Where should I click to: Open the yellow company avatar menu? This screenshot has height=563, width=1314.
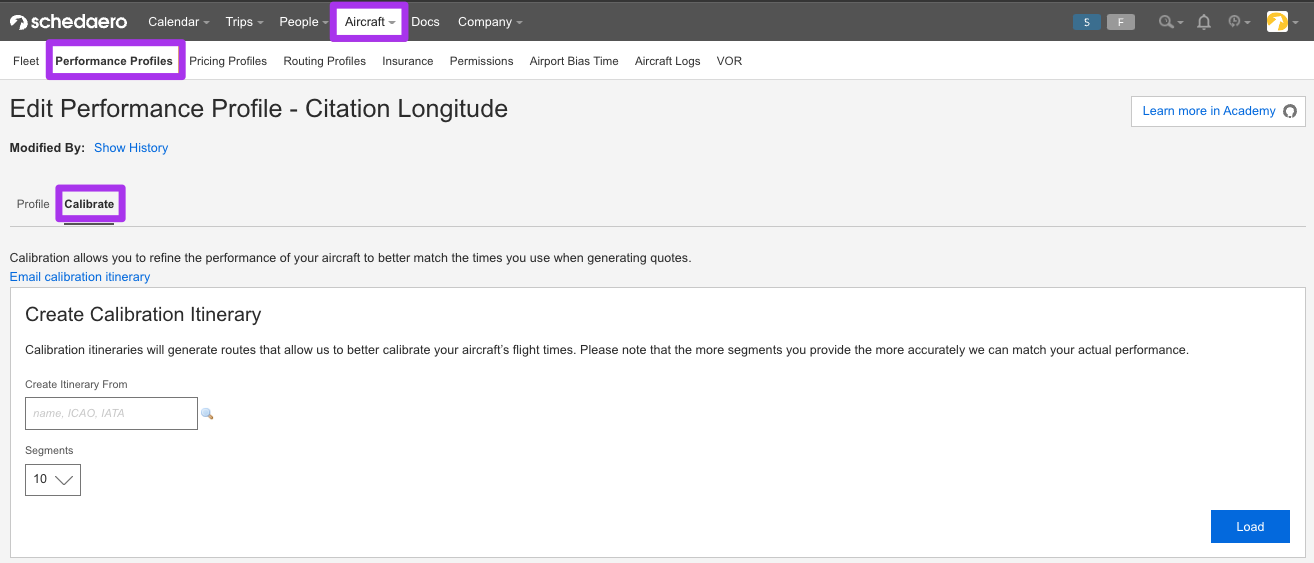1282,22
